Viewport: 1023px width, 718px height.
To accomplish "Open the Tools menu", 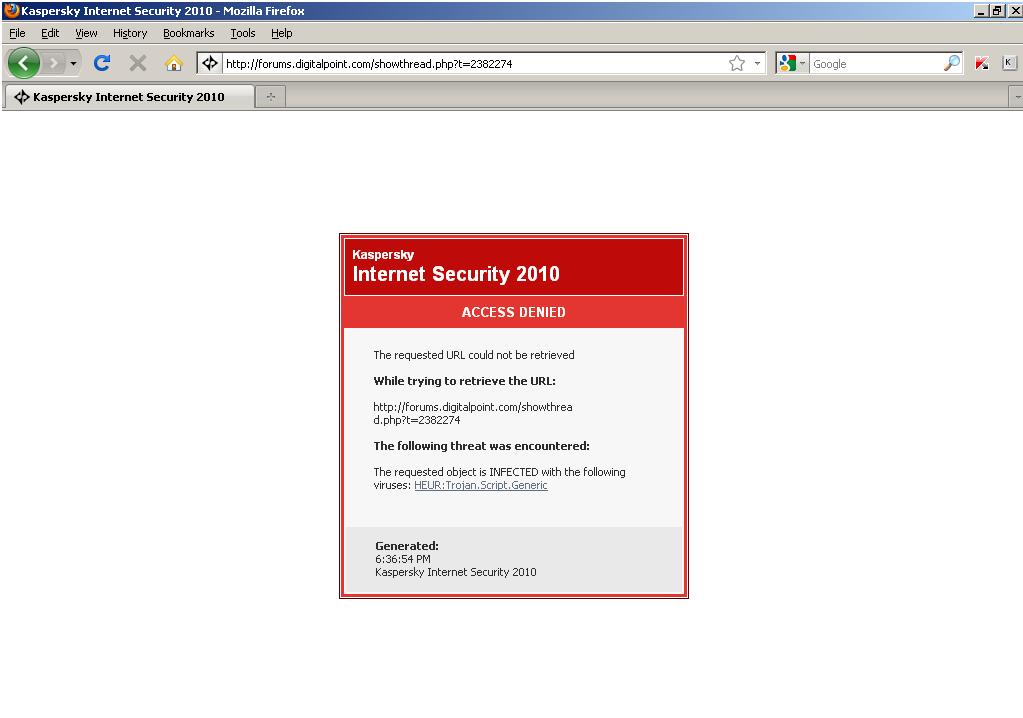I will pyautogui.click(x=243, y=33).
